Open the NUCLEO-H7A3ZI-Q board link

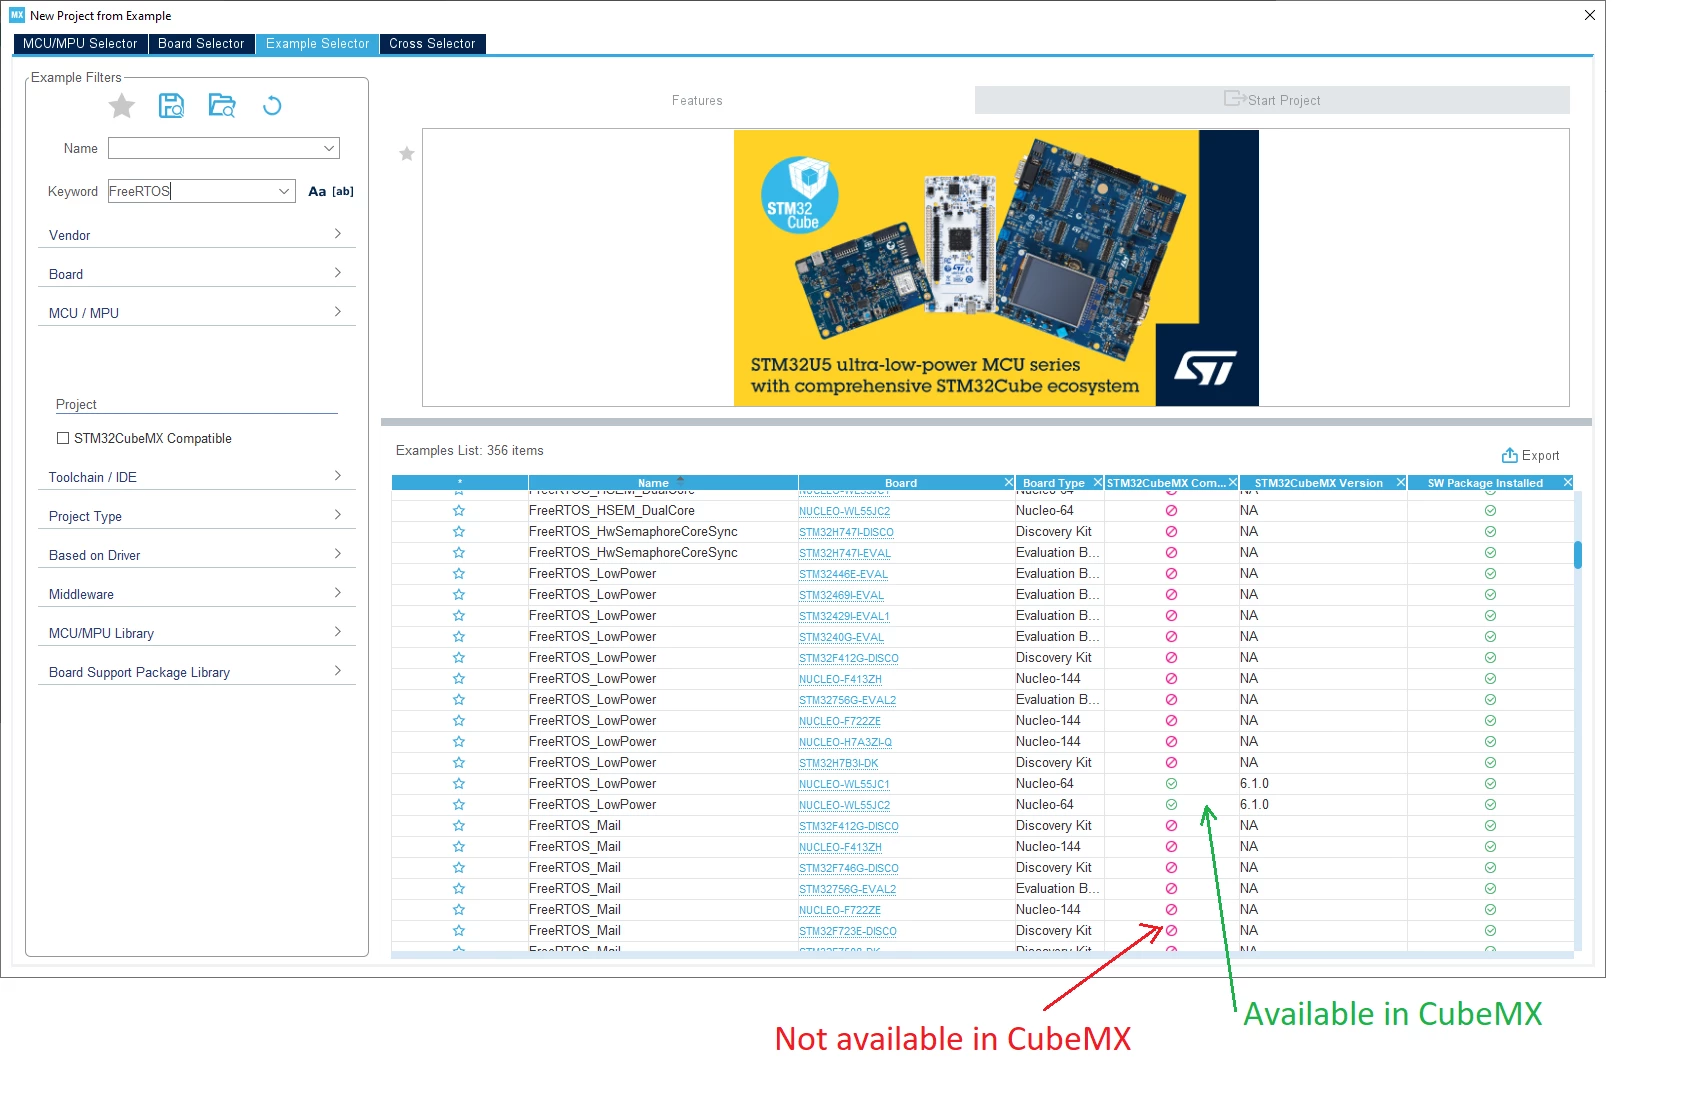point(845,742)
